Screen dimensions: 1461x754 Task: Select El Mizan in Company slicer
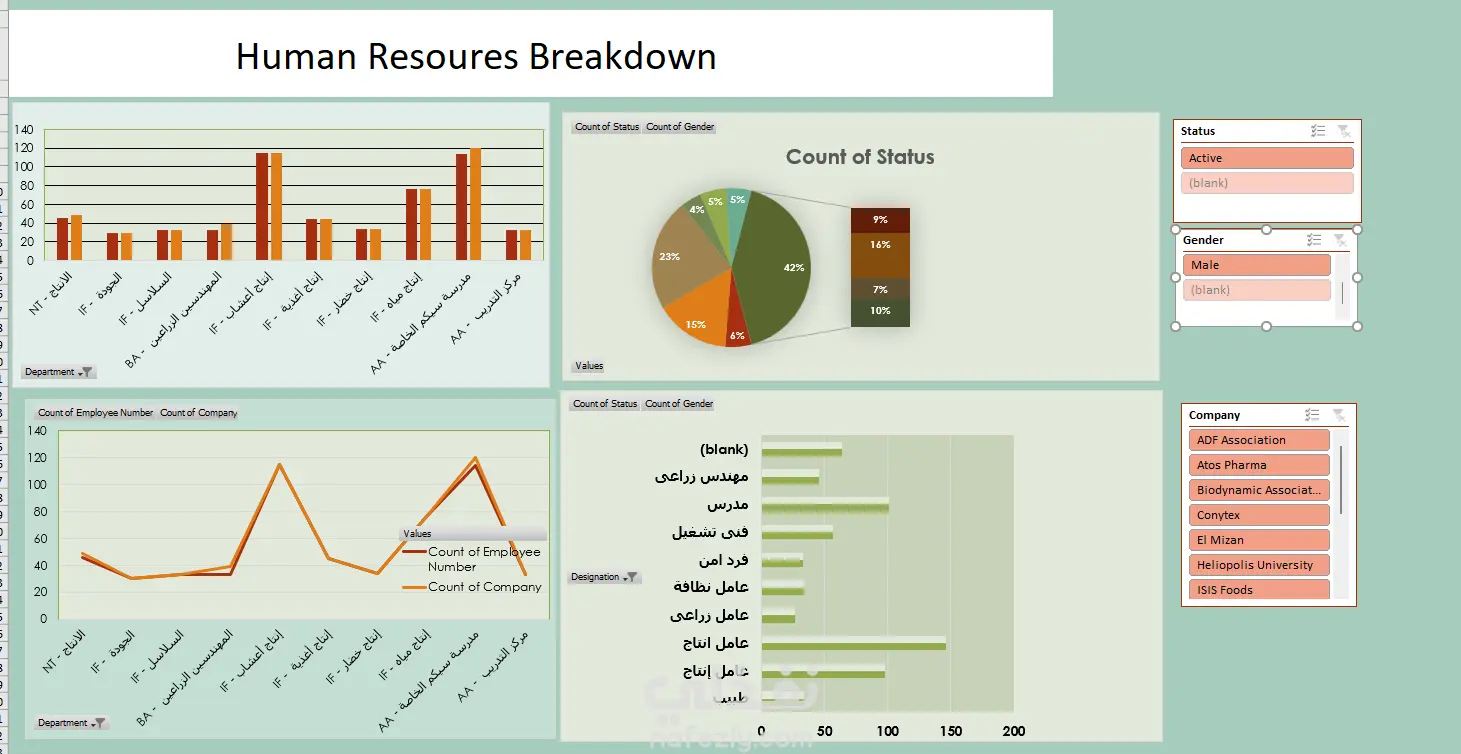coord(1259,540)
